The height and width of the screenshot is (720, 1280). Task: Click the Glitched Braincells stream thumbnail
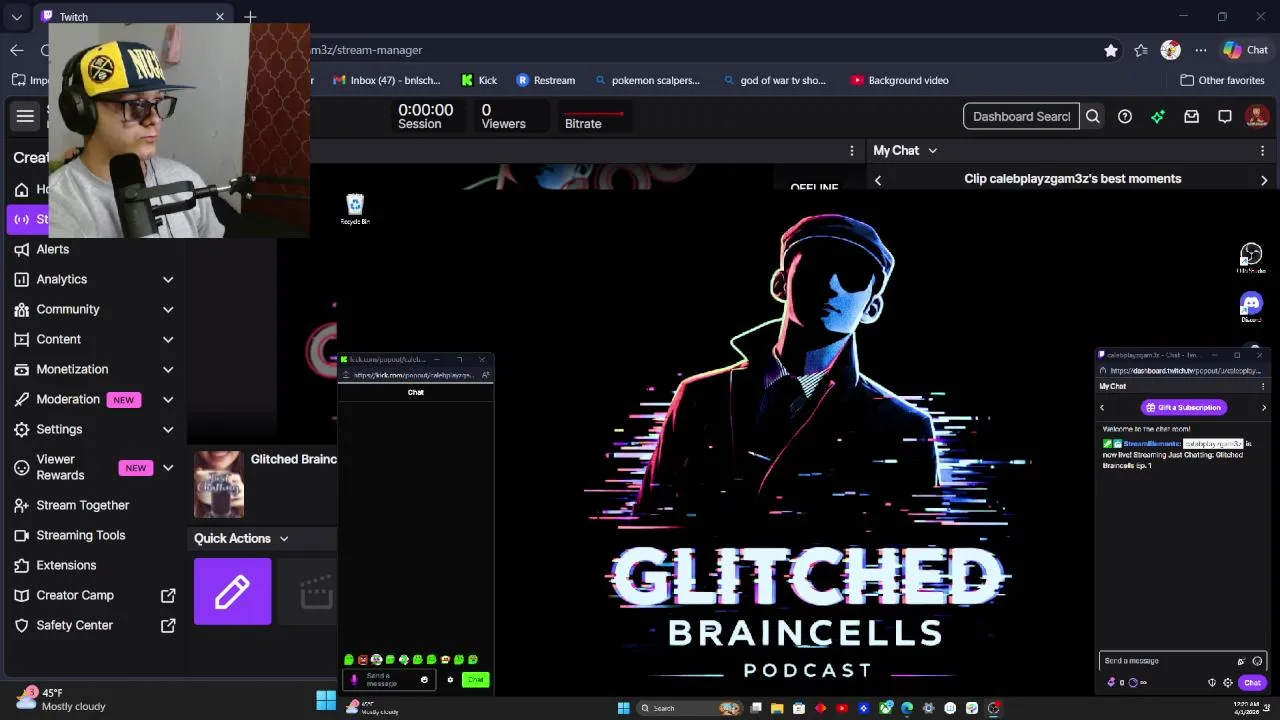point(219,485)
